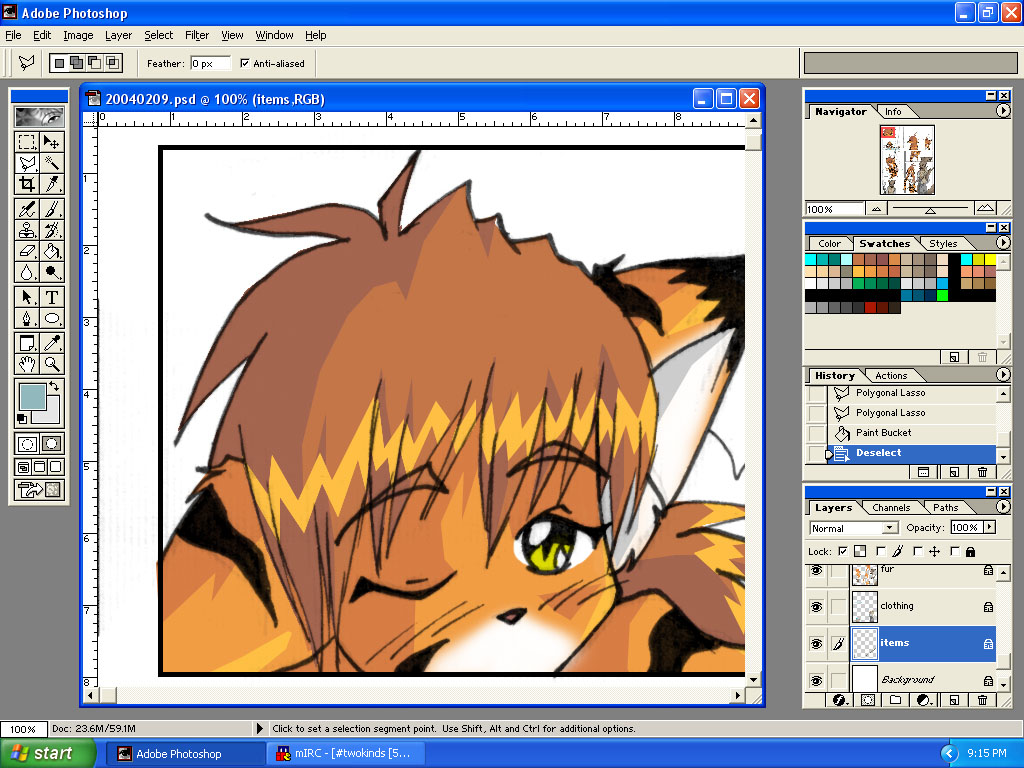Viewport: 1024px width, 768px height.
Task: Select the Deselect history state
Action: 912,453
